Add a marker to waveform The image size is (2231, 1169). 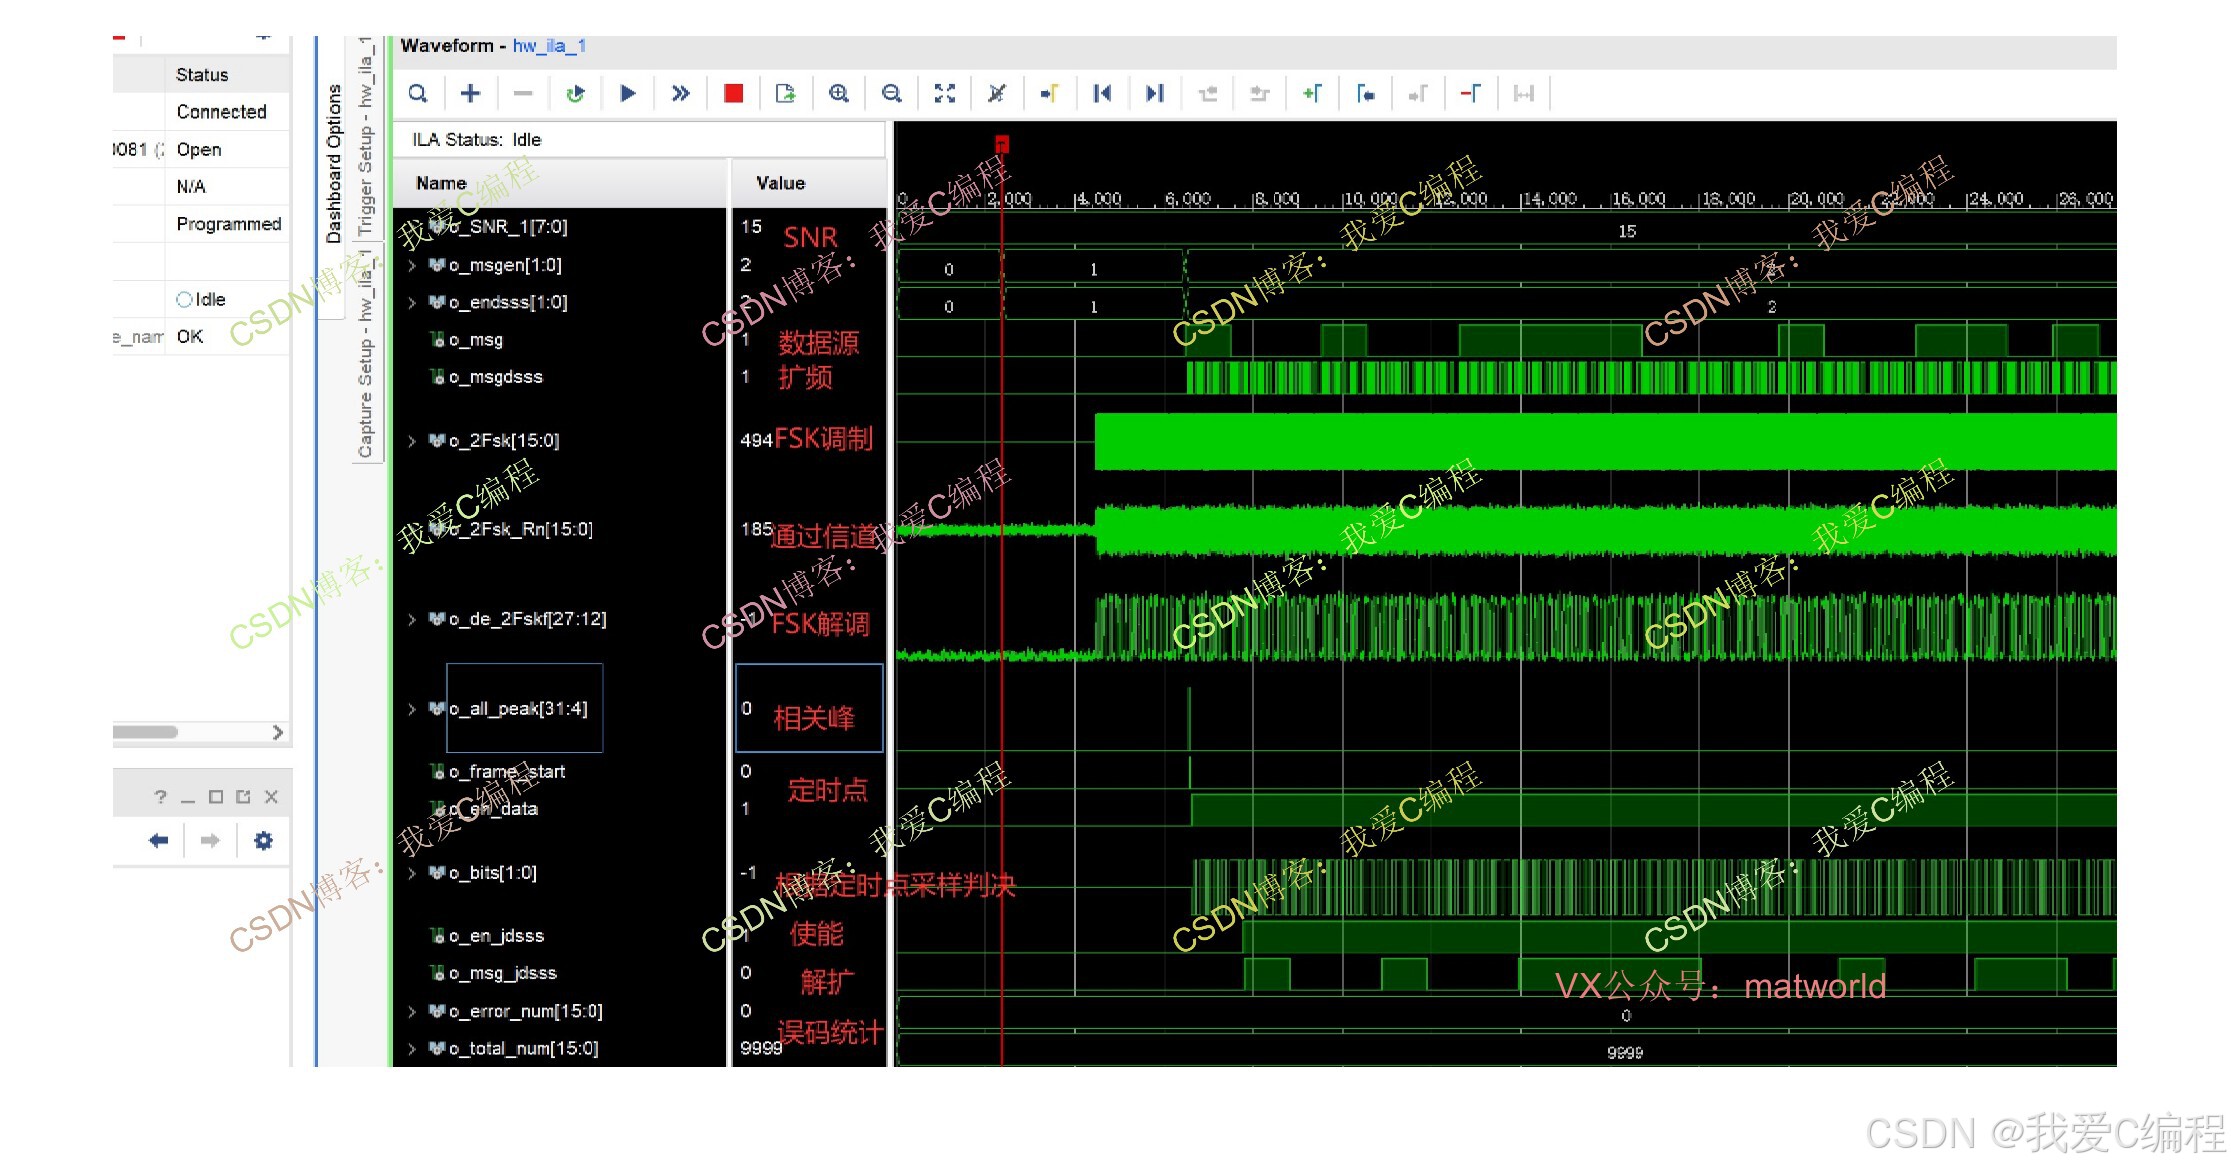point(1313,93)
